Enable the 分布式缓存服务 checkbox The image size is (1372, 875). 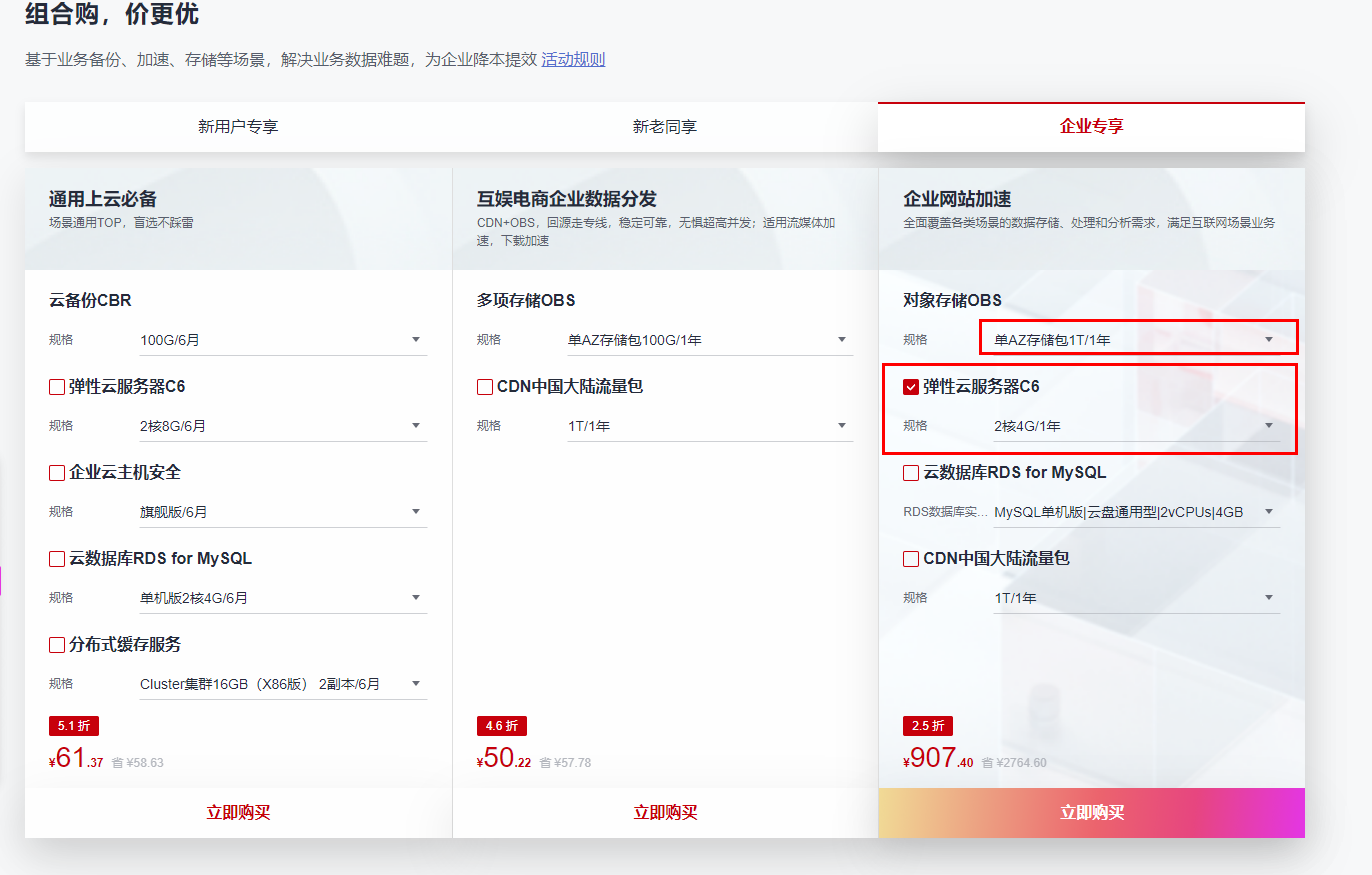[x=57, y=645]
